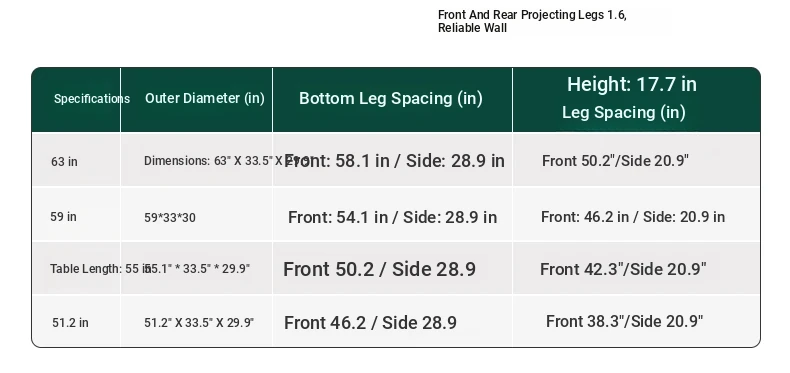Select the 51.2" X 33.5" X 29.9" cell

point(199,323)
